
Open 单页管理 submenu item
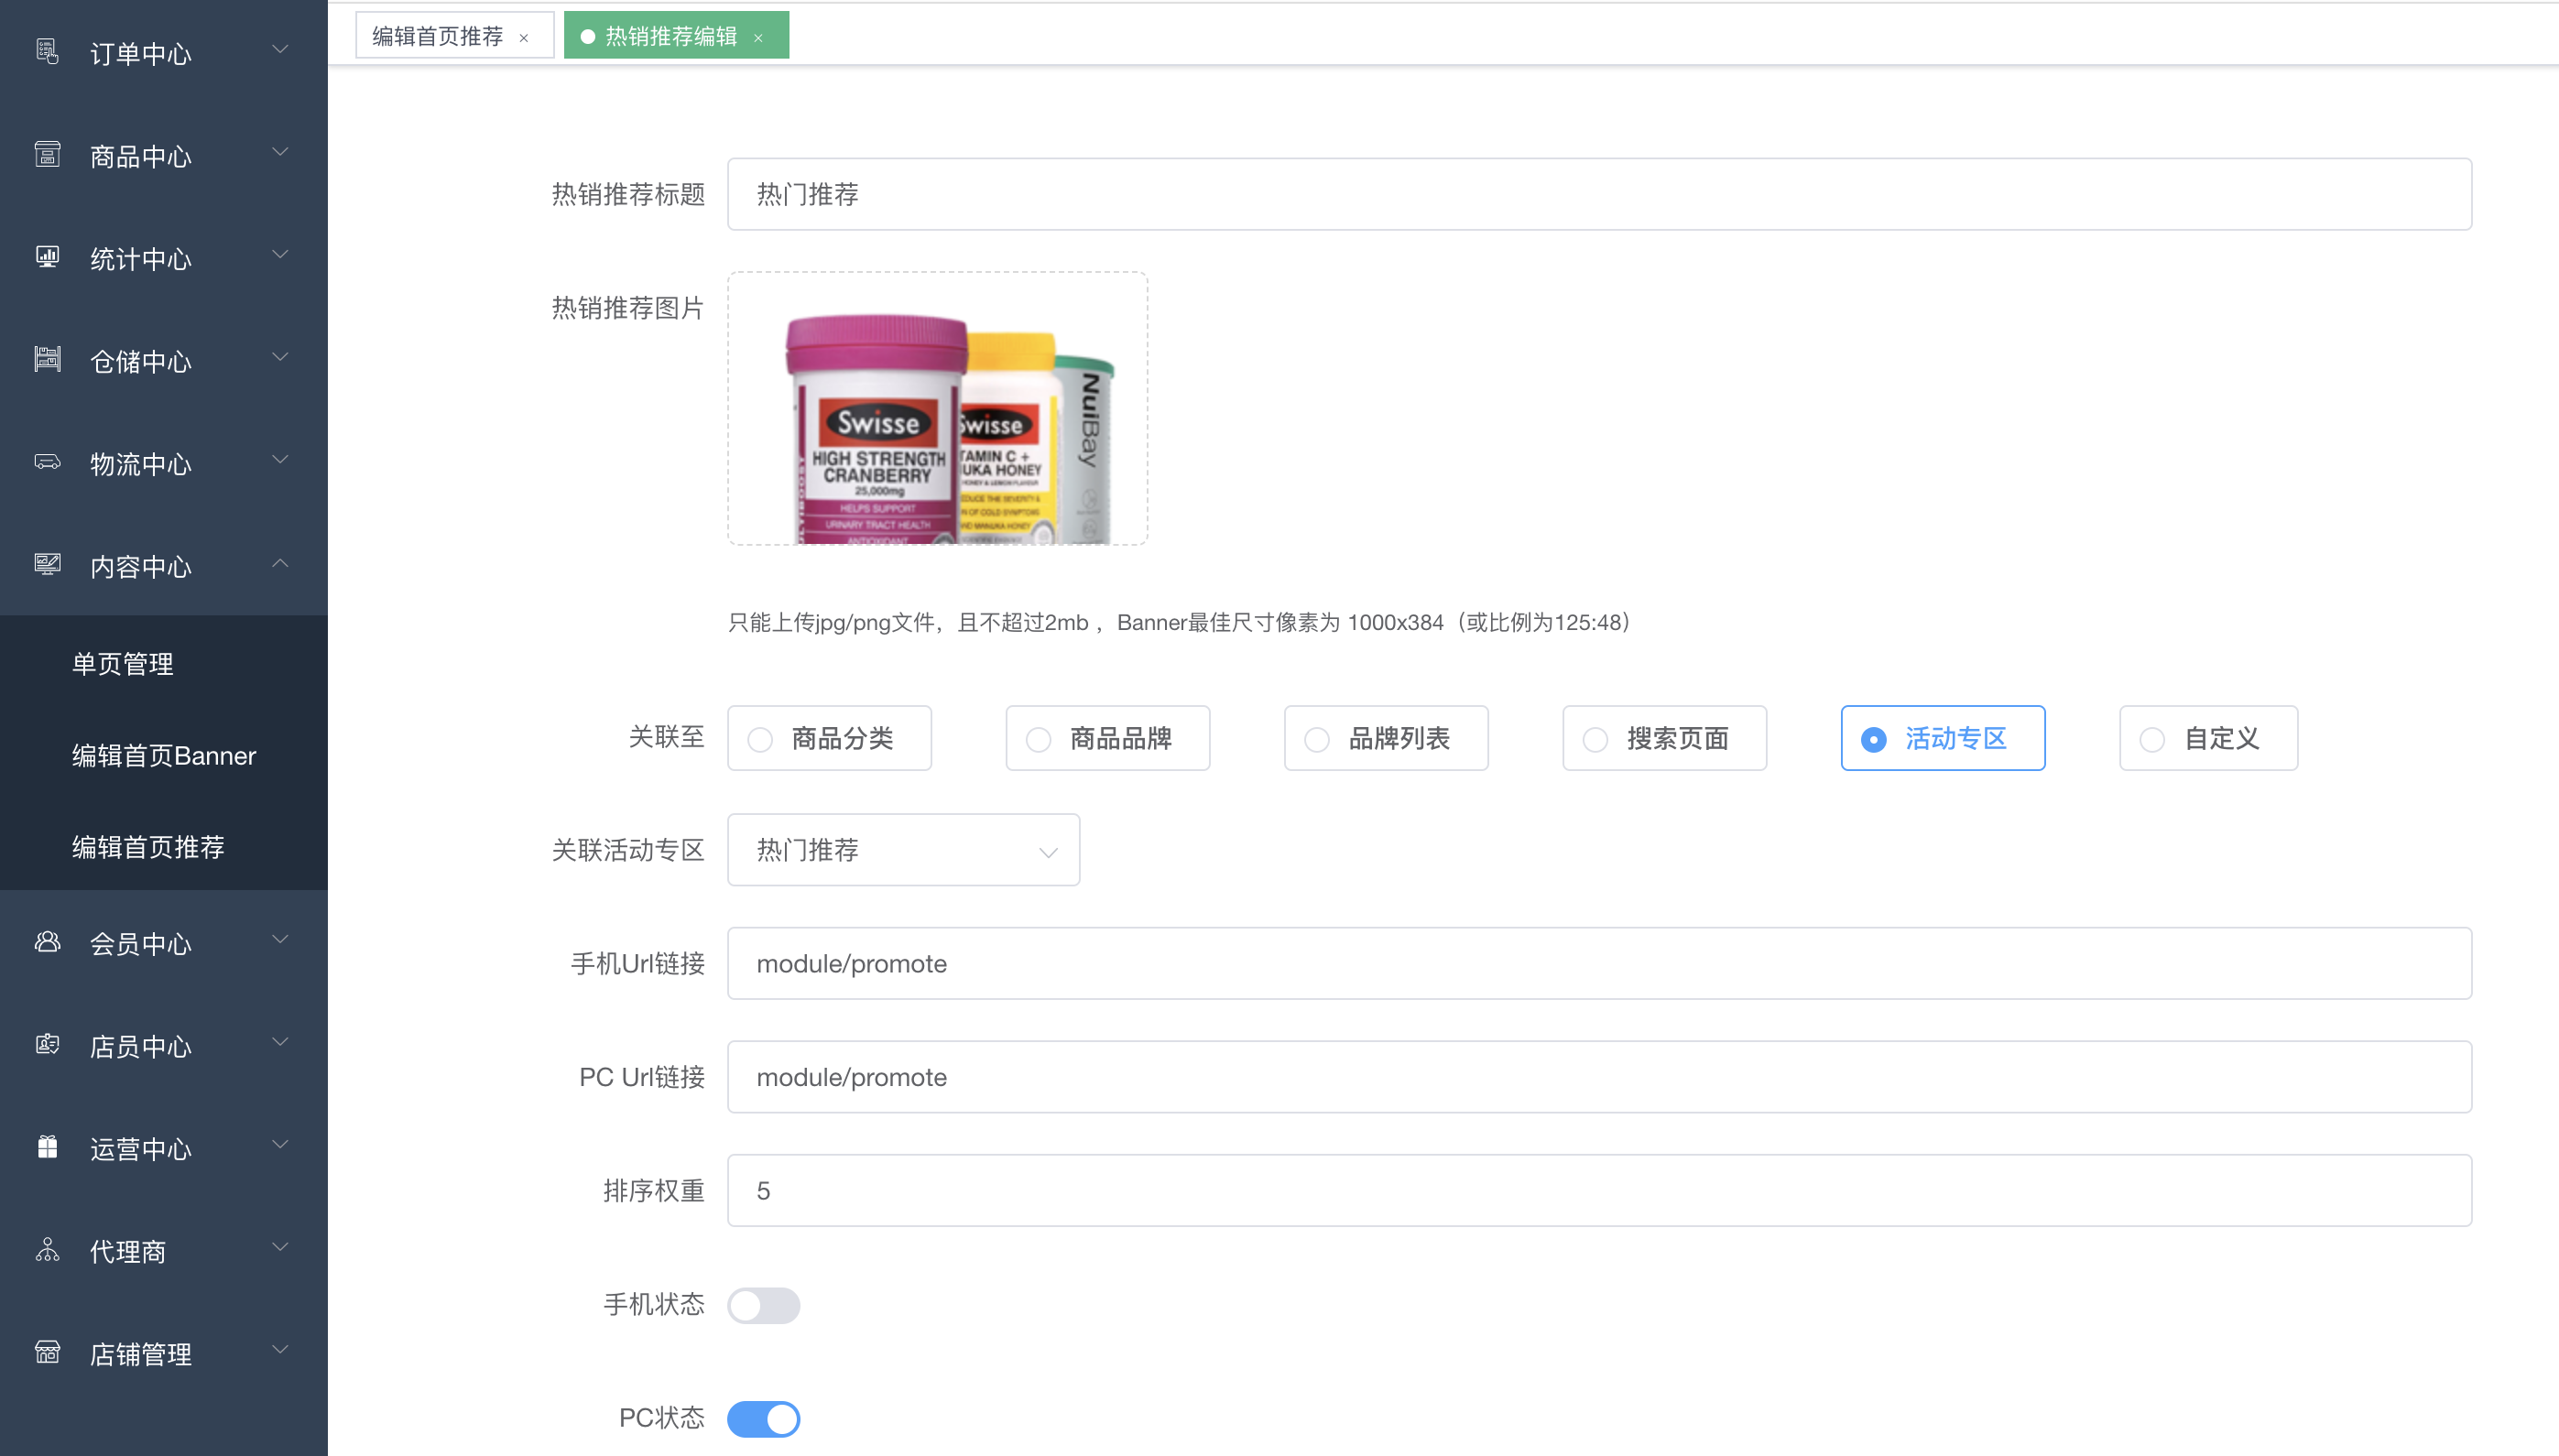pos(123,663)
